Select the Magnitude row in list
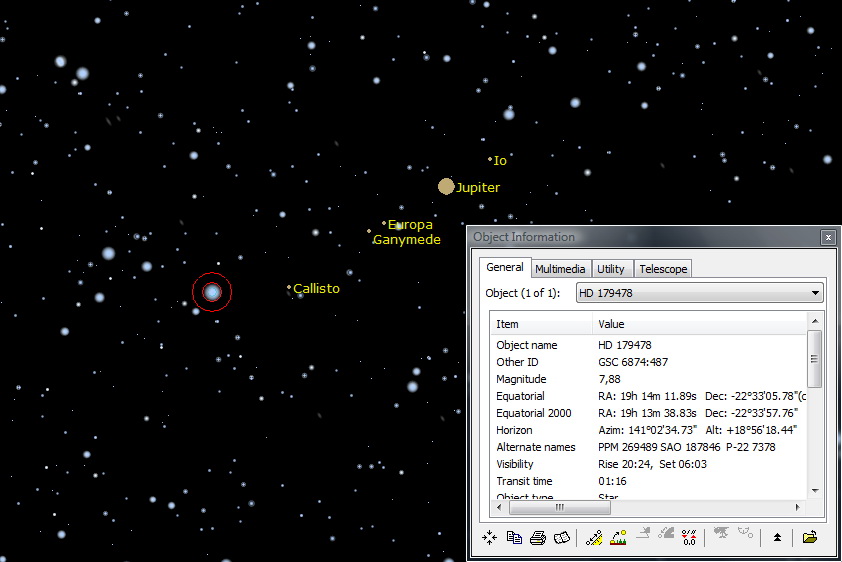 (521, 379)
